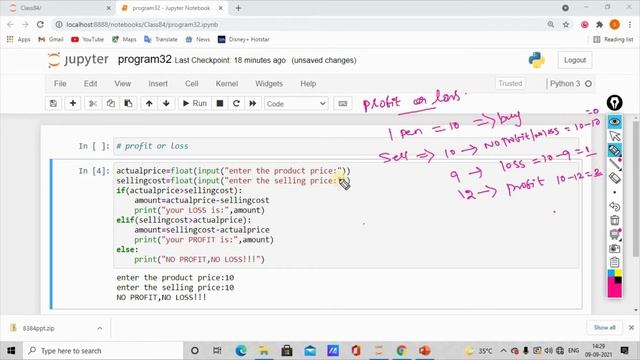Open Chrome three-dot menu
This screenshot has width=640, height=360.
click(x=630, y=24)
